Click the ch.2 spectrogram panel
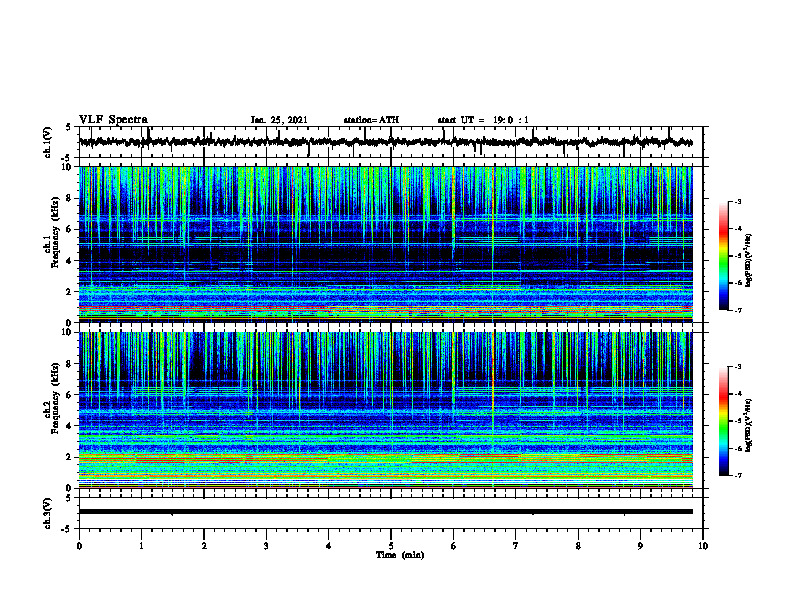 385,410
